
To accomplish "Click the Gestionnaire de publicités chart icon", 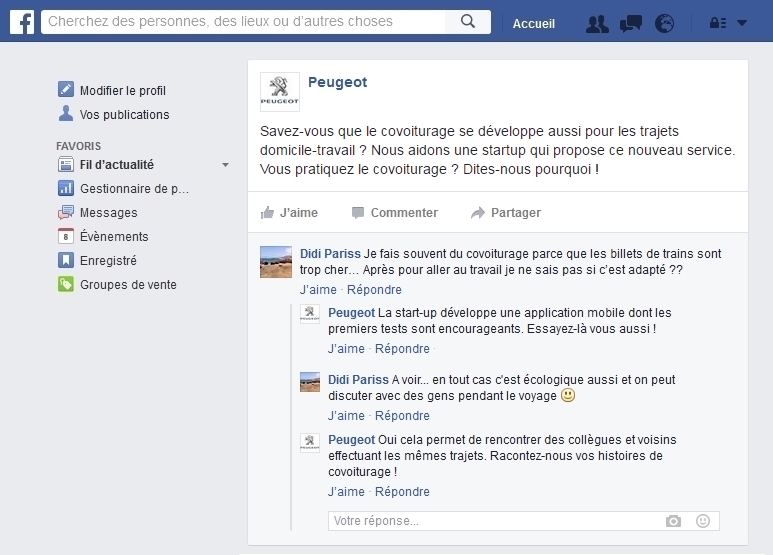I will (66, 188).
